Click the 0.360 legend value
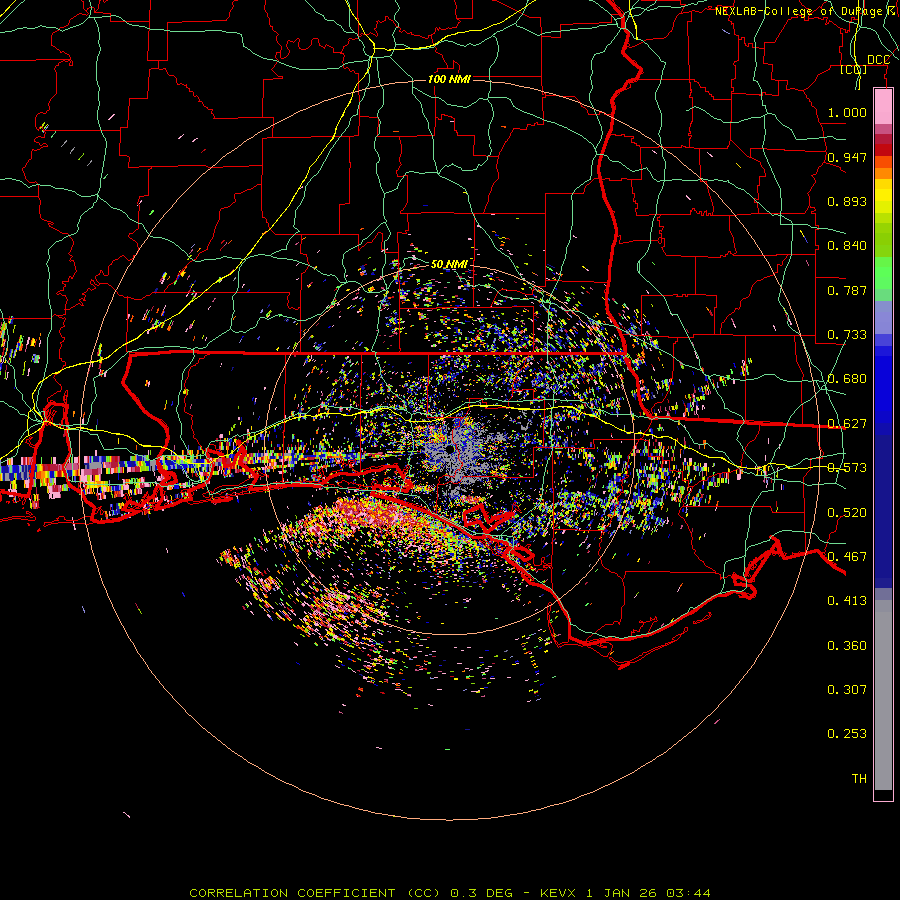Image resolution: width=900 pixels, height=900 pixels. pos(847,646)
